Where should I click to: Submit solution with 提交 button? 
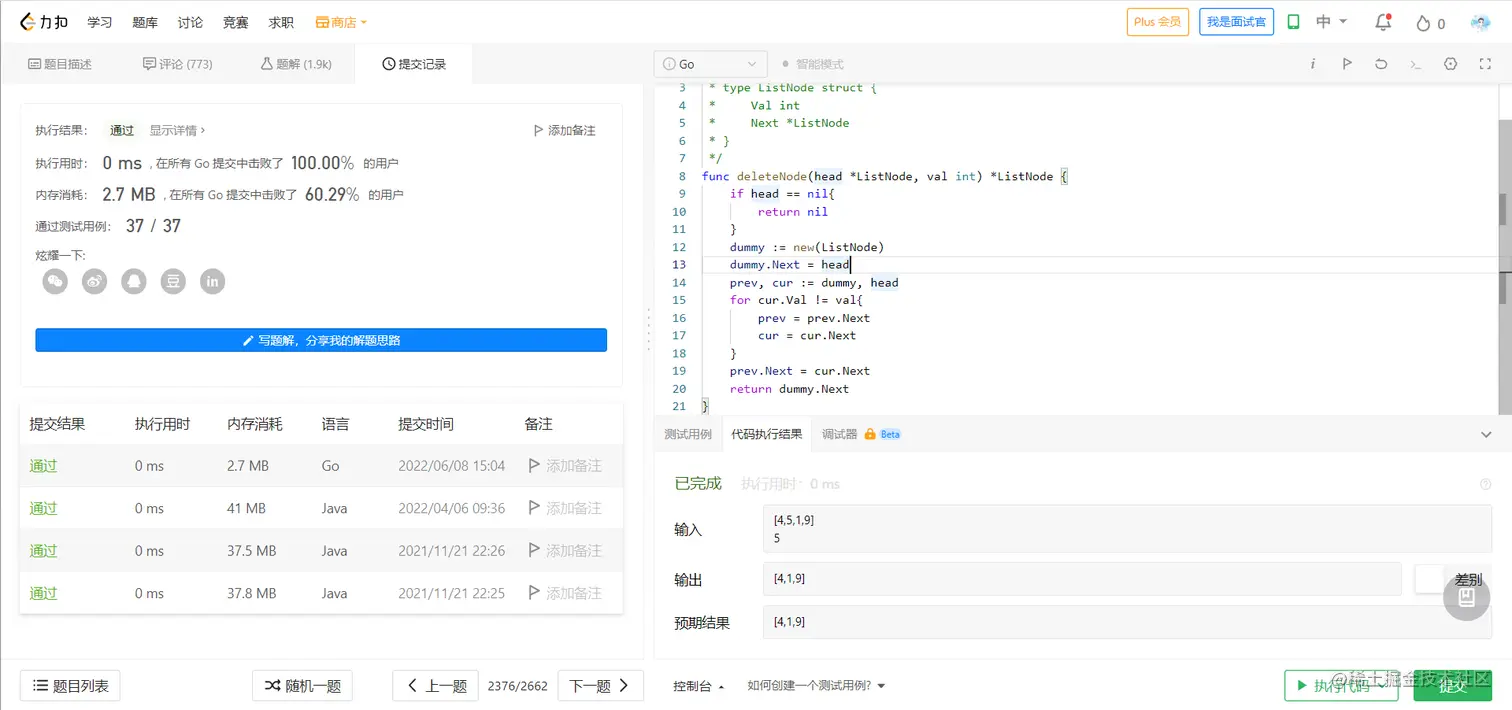1453,686
